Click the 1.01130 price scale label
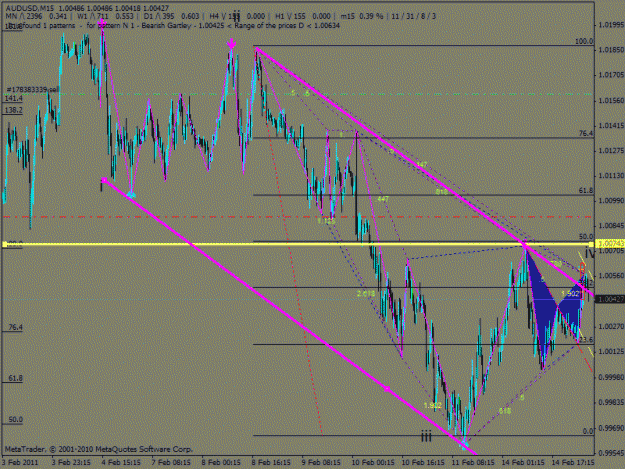 coord(611,176)
